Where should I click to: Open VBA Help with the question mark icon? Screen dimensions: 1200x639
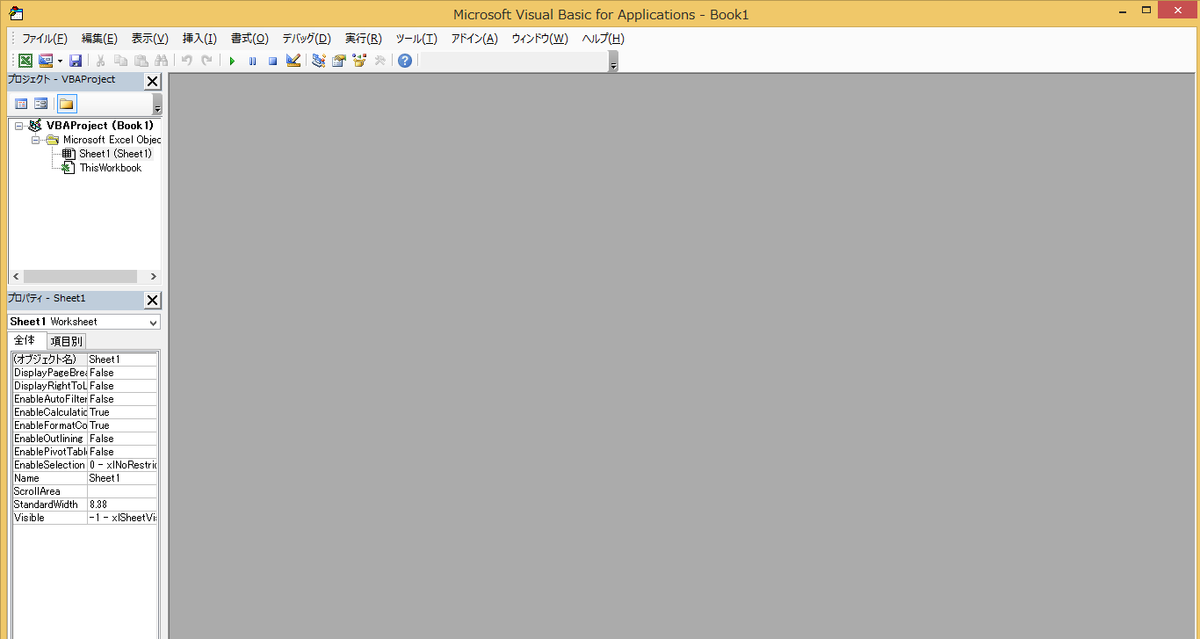pos(404,60)
